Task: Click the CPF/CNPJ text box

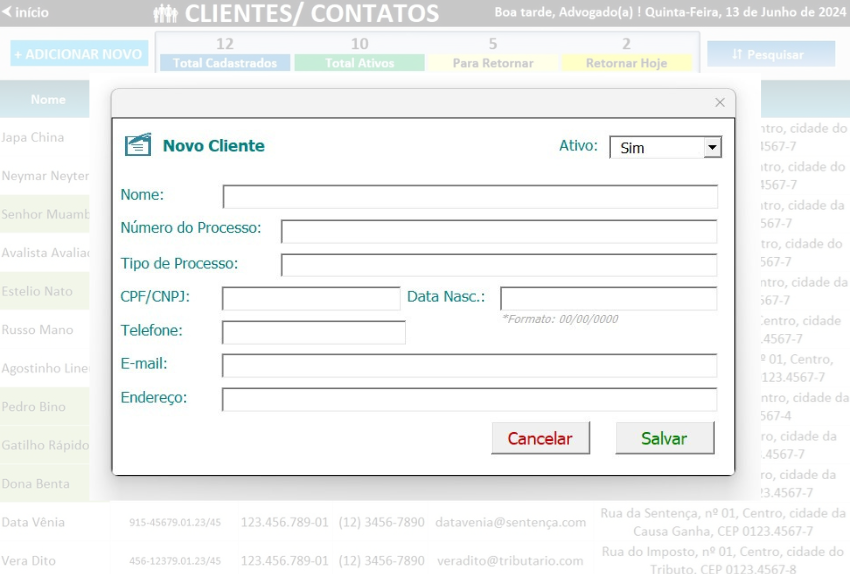Action: pos(310,298)
